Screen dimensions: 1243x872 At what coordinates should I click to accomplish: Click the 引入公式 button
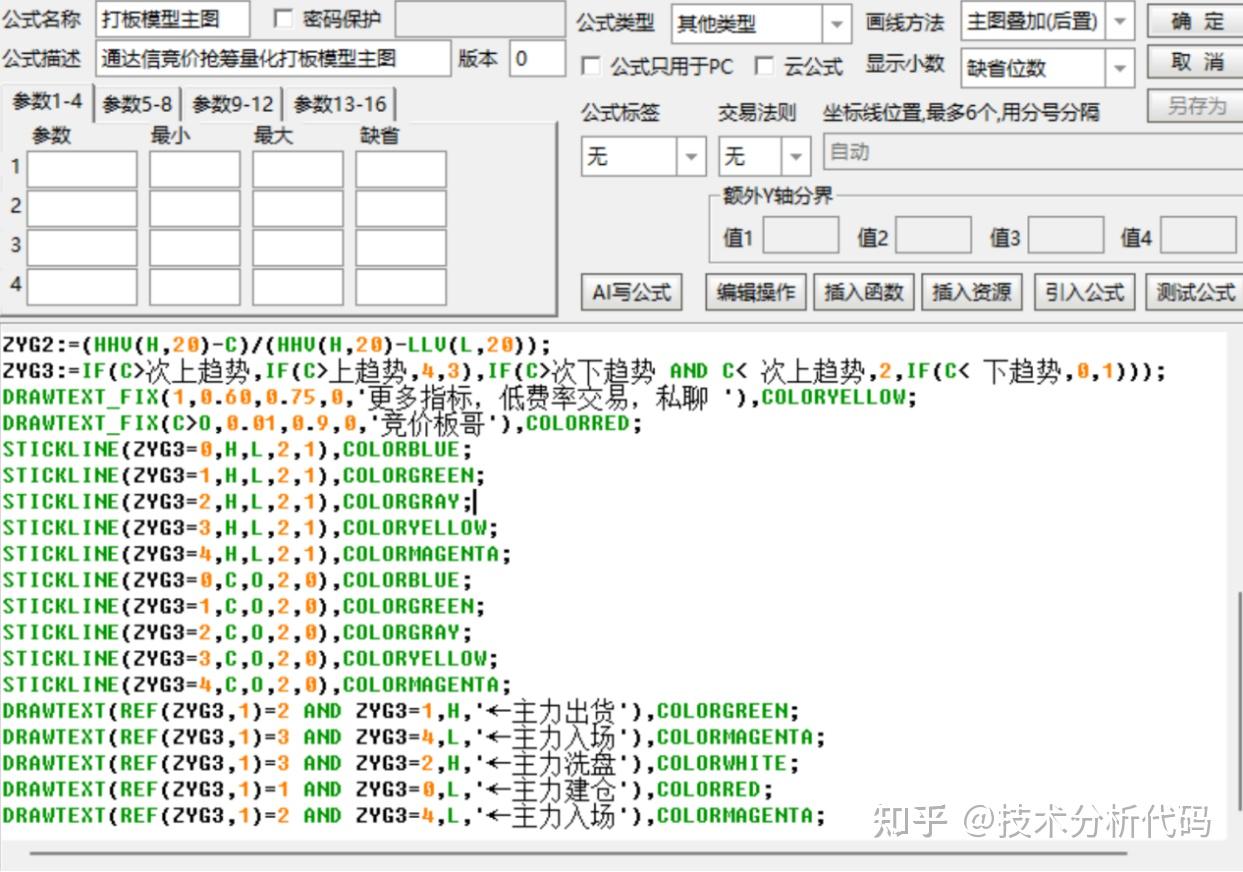(1084, 293)
